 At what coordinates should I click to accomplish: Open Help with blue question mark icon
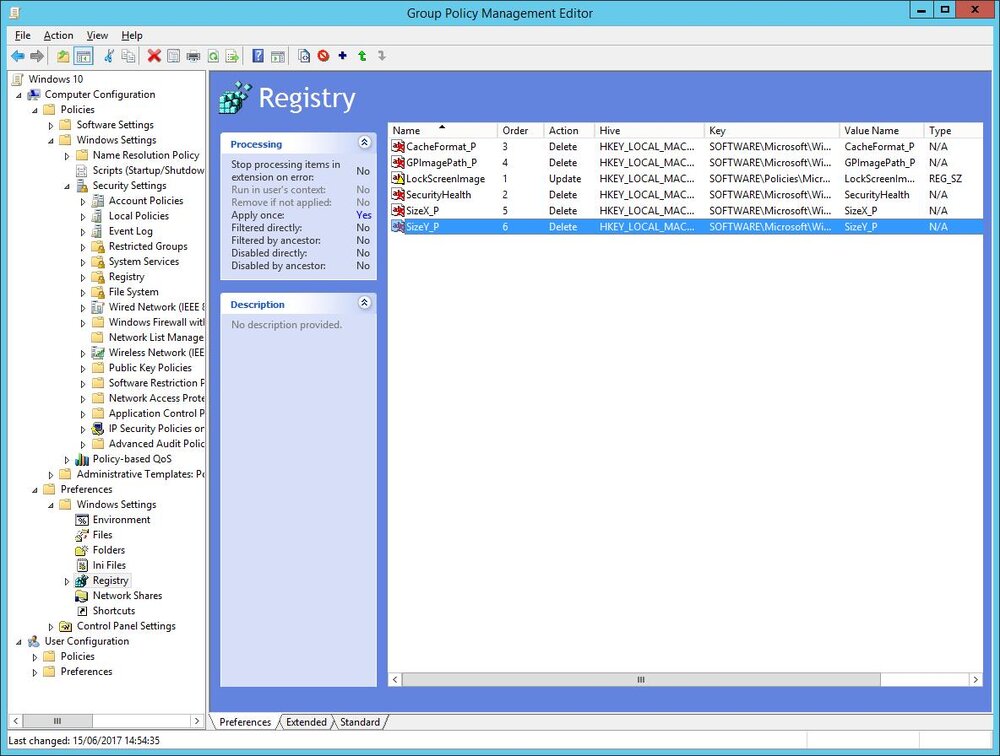[258, 56]
